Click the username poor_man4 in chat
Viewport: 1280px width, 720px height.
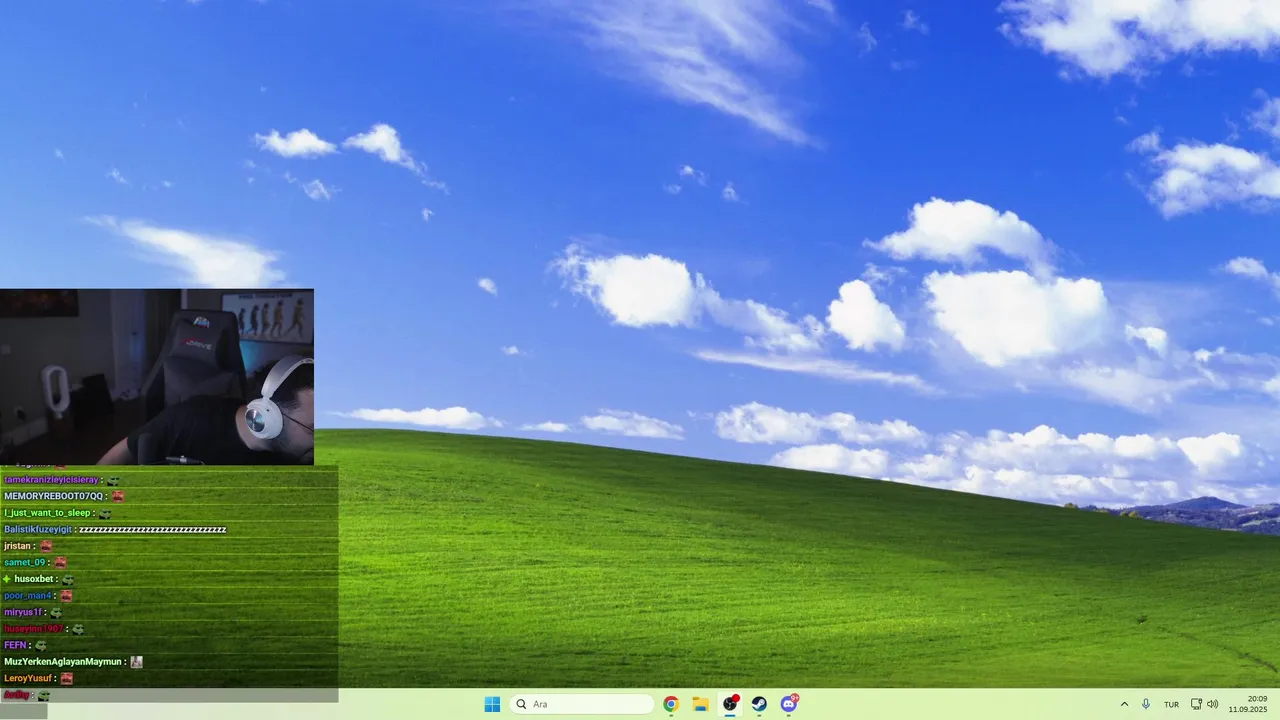click(x=27, y=595)
